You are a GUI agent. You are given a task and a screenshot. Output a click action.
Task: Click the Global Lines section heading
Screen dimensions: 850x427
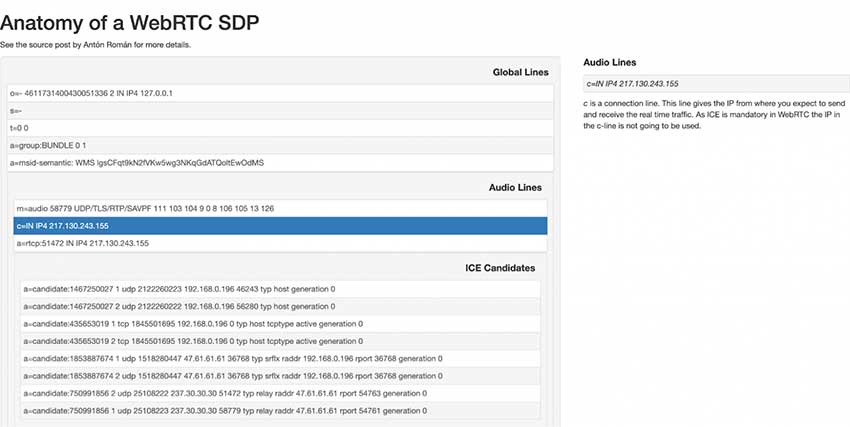(520, 72)
